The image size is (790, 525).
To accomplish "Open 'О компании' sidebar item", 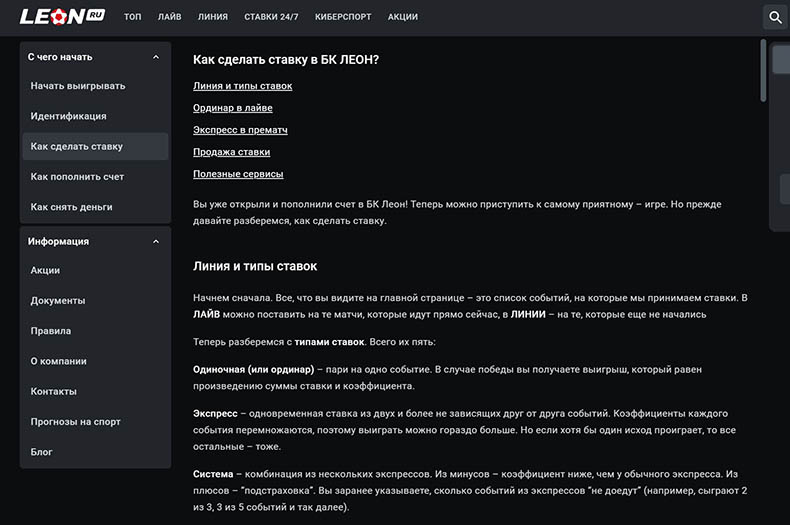I will point(95,361).
